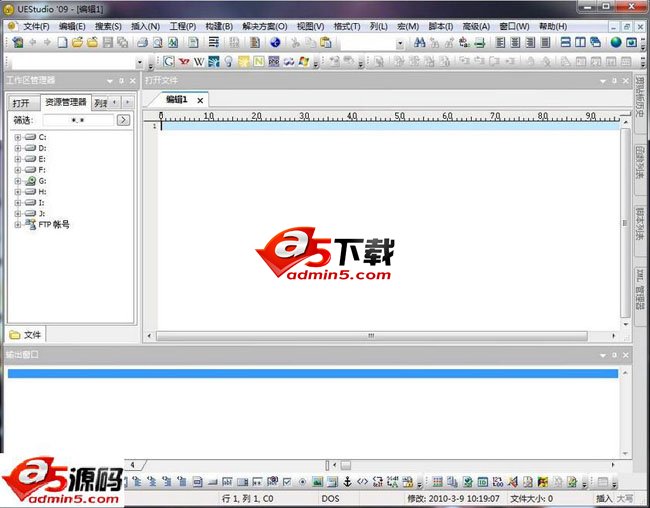Click the light bulb icon in the search toolbar
The width and height of the screenshot is (650, 508).
pos(228,62)
